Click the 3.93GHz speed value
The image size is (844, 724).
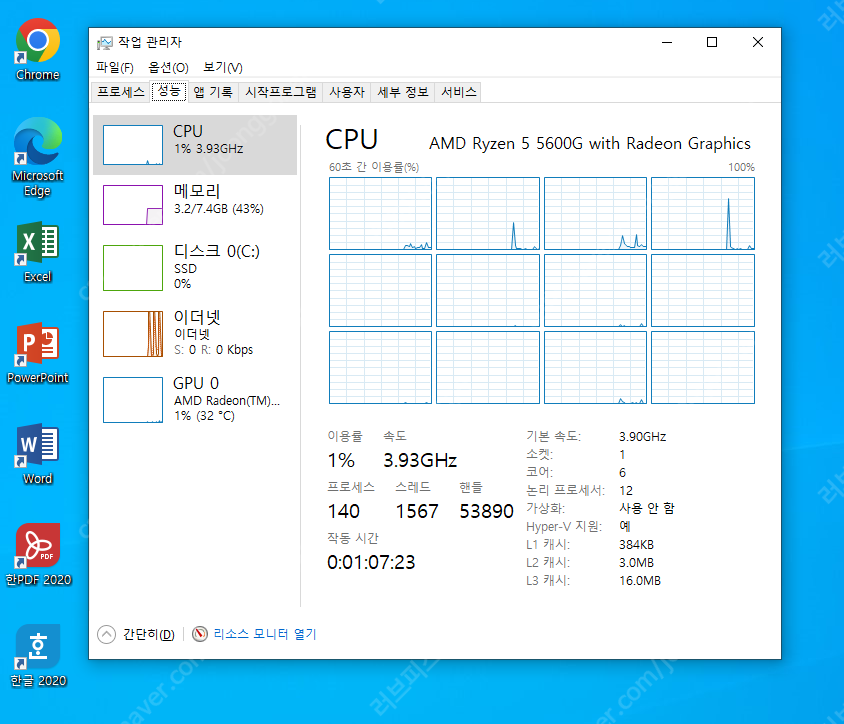(420, 460)
